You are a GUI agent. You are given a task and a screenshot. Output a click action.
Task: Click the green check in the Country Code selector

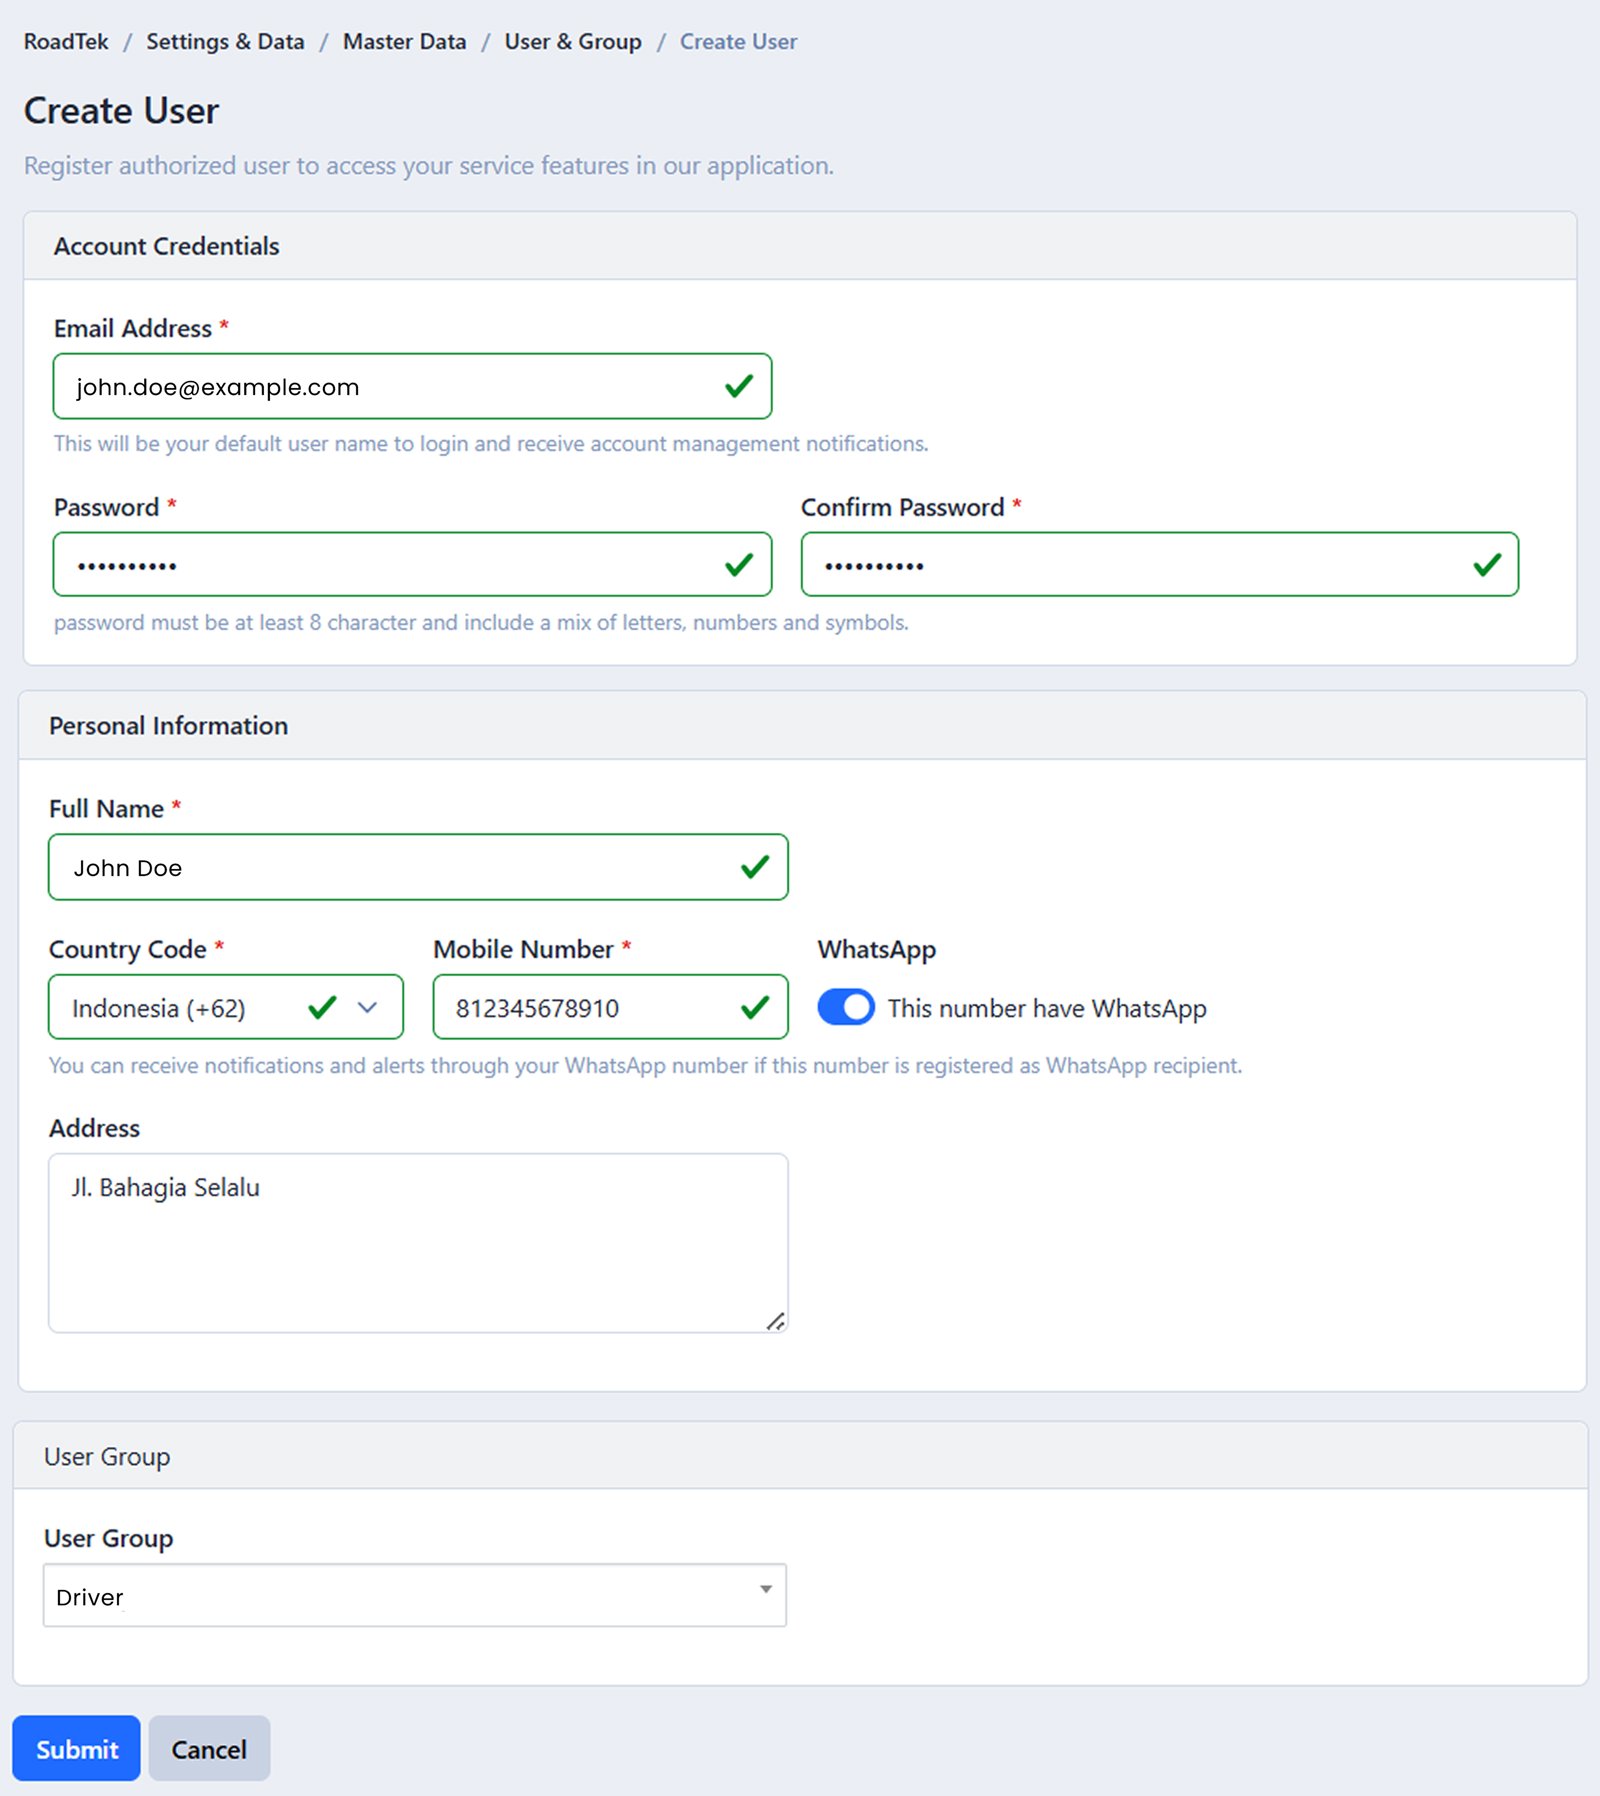(321, 1008)
